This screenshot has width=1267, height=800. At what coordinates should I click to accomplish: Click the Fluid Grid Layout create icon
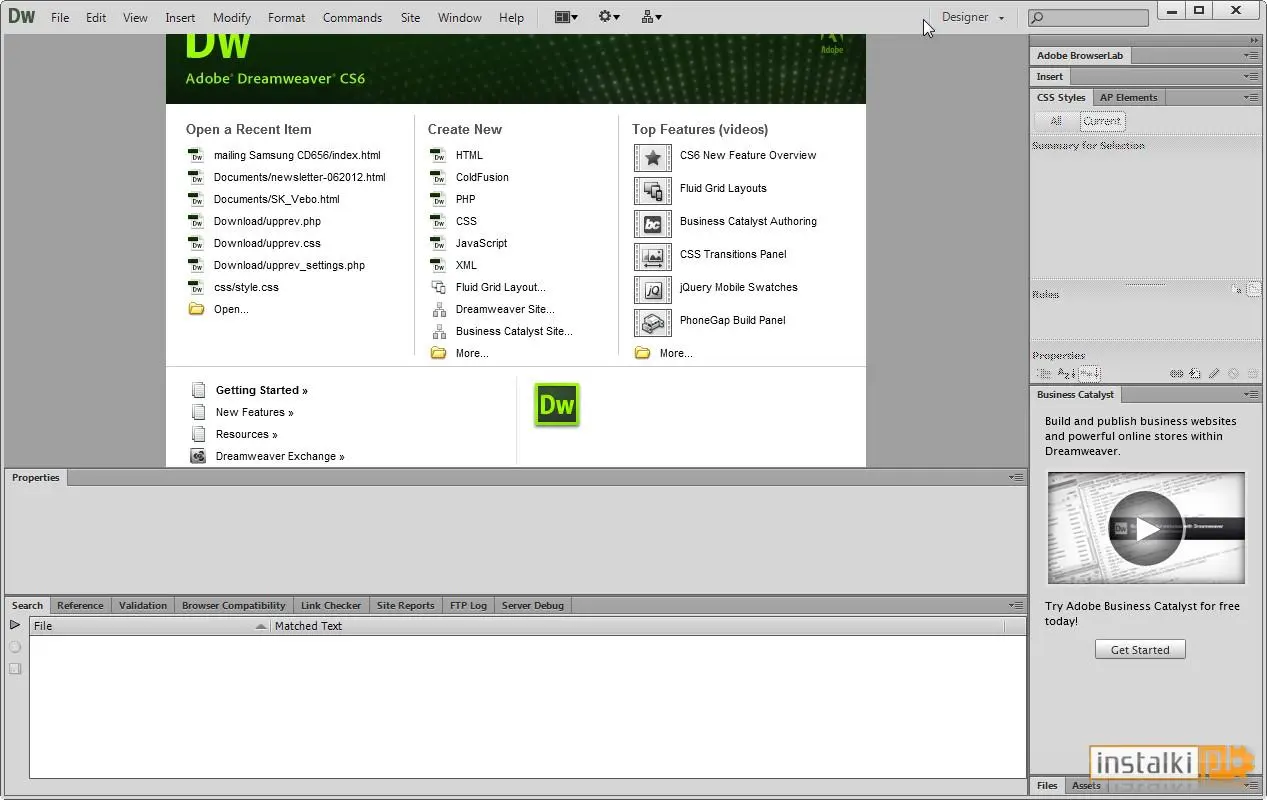[x=438, y=287]
